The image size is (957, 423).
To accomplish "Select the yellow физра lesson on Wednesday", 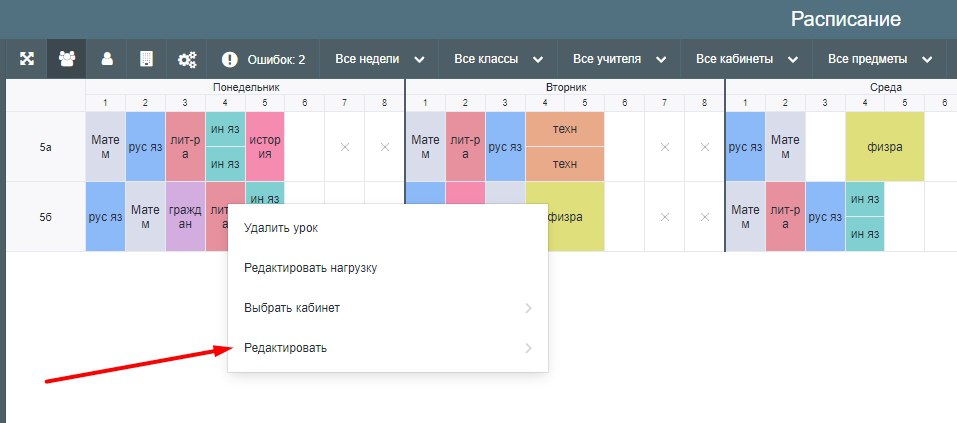I will tap(884, 146).
